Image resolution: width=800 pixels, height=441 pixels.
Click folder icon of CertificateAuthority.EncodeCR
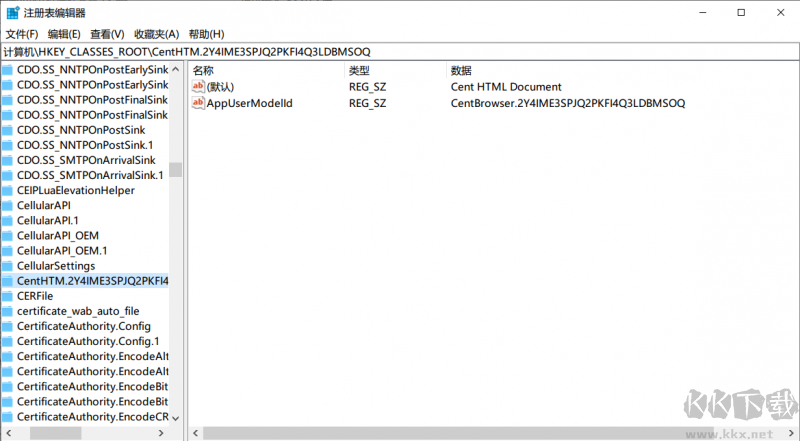point(7,416)
